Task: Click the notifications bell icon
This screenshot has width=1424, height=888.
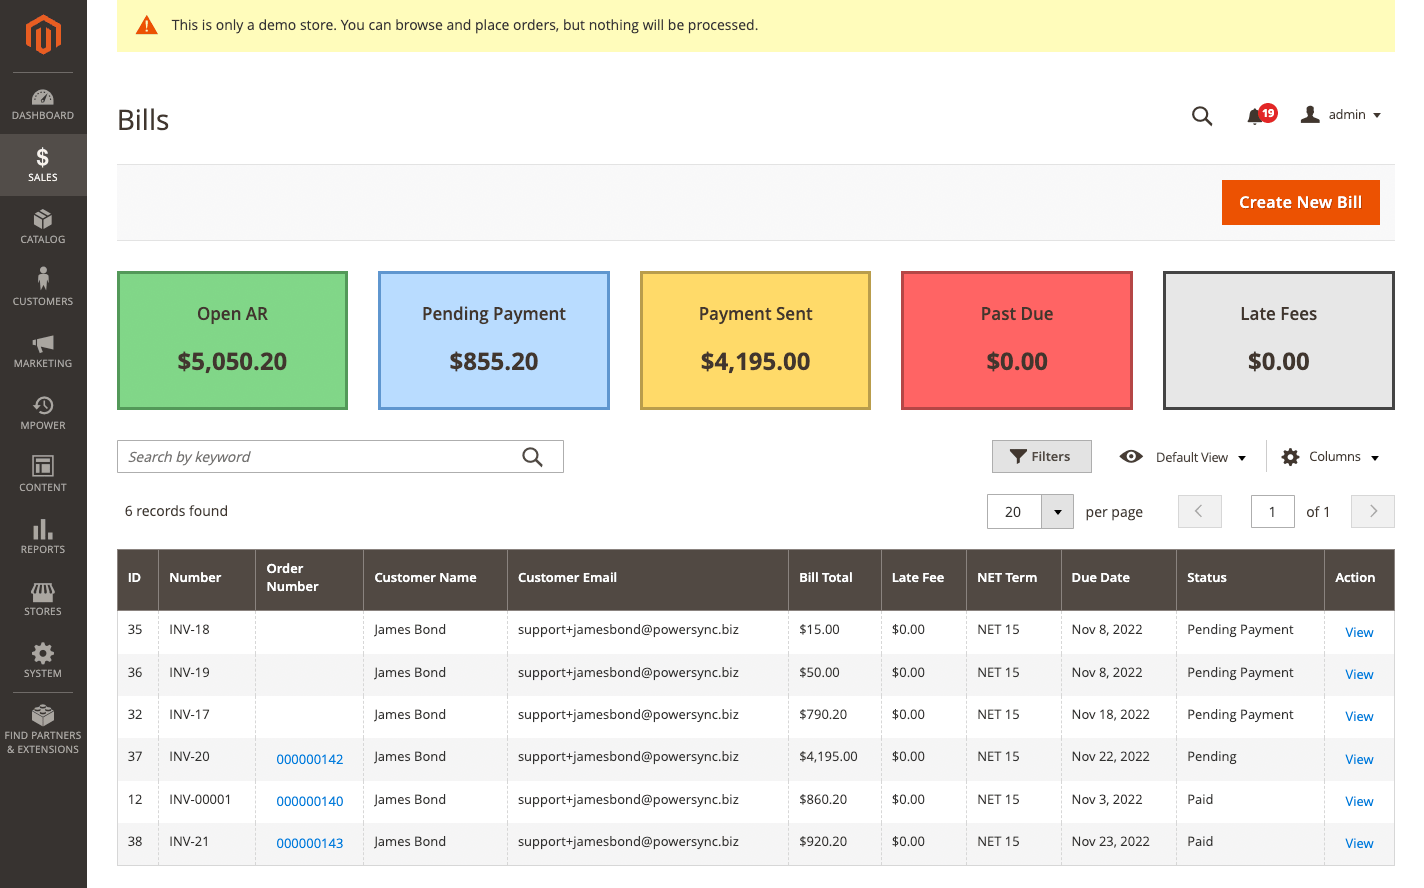Action: (x=1255, y=116)
